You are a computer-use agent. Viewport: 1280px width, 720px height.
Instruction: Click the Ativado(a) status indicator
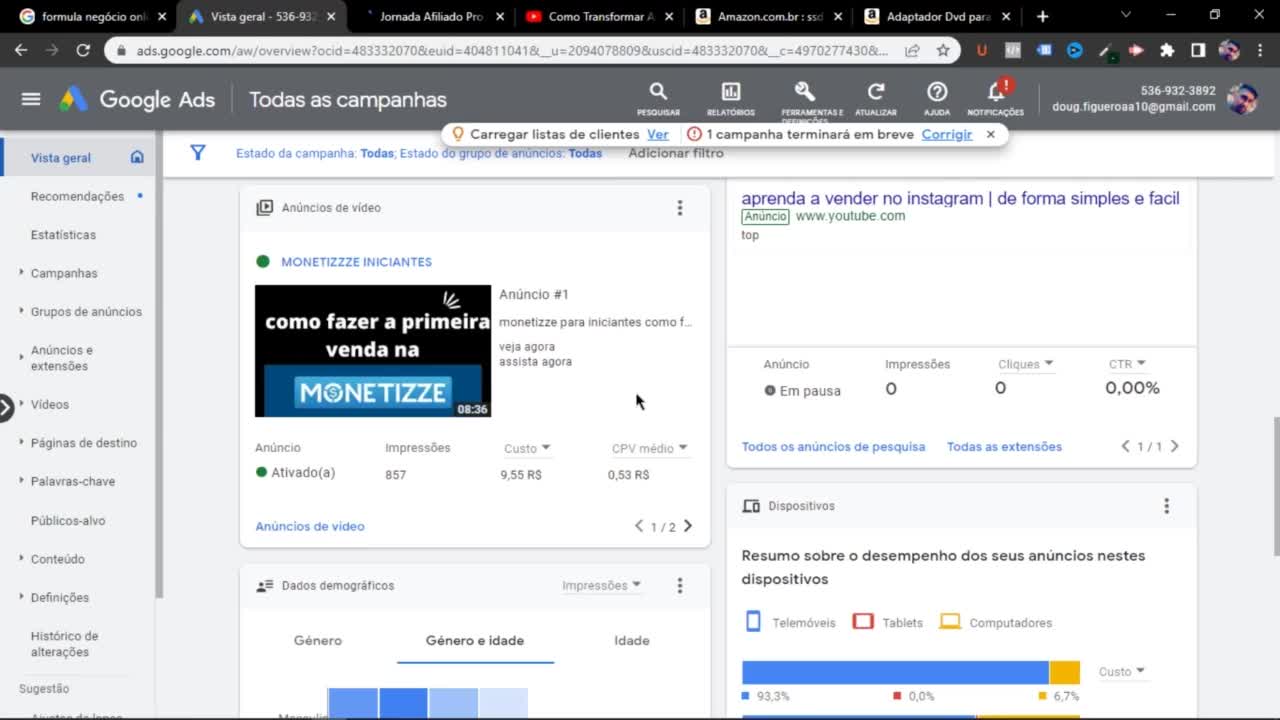click(x=295, y=472)
